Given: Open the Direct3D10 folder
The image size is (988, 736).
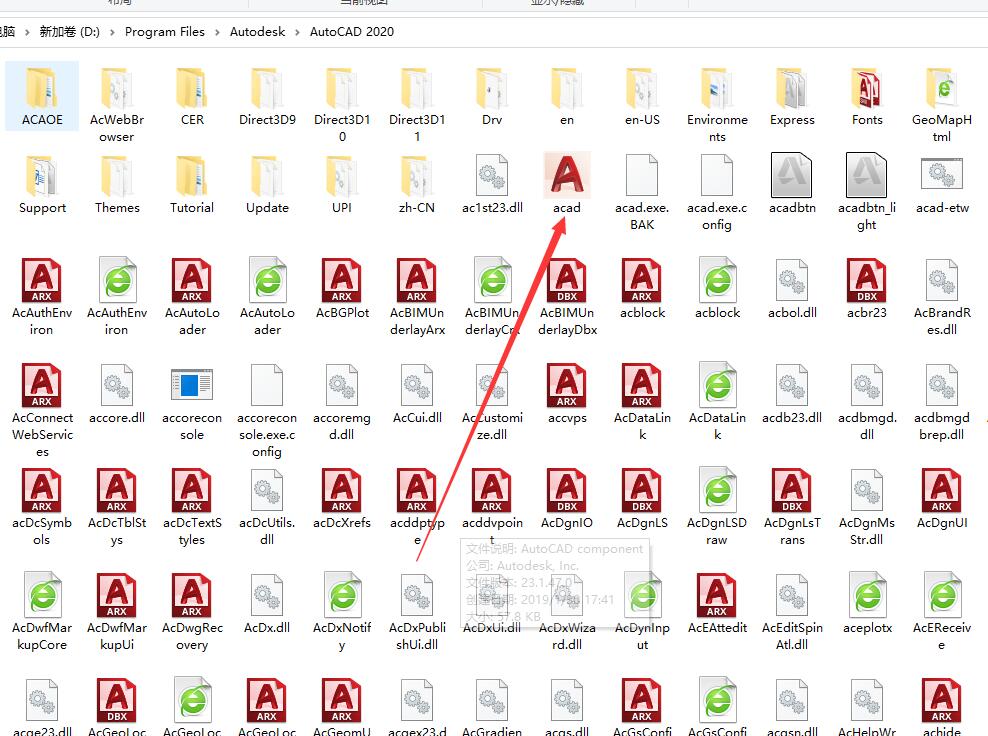Looking at the screenshot, I should pyautogui.click(x=342, y=104).
